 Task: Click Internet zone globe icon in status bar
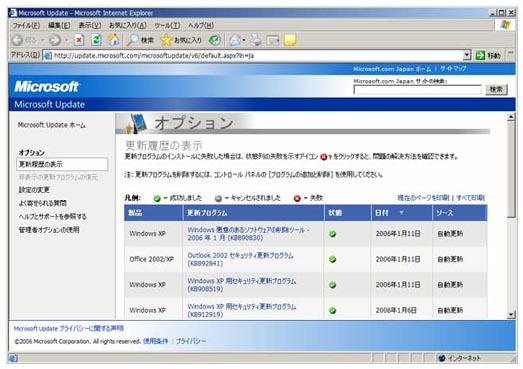click(442, 358)
